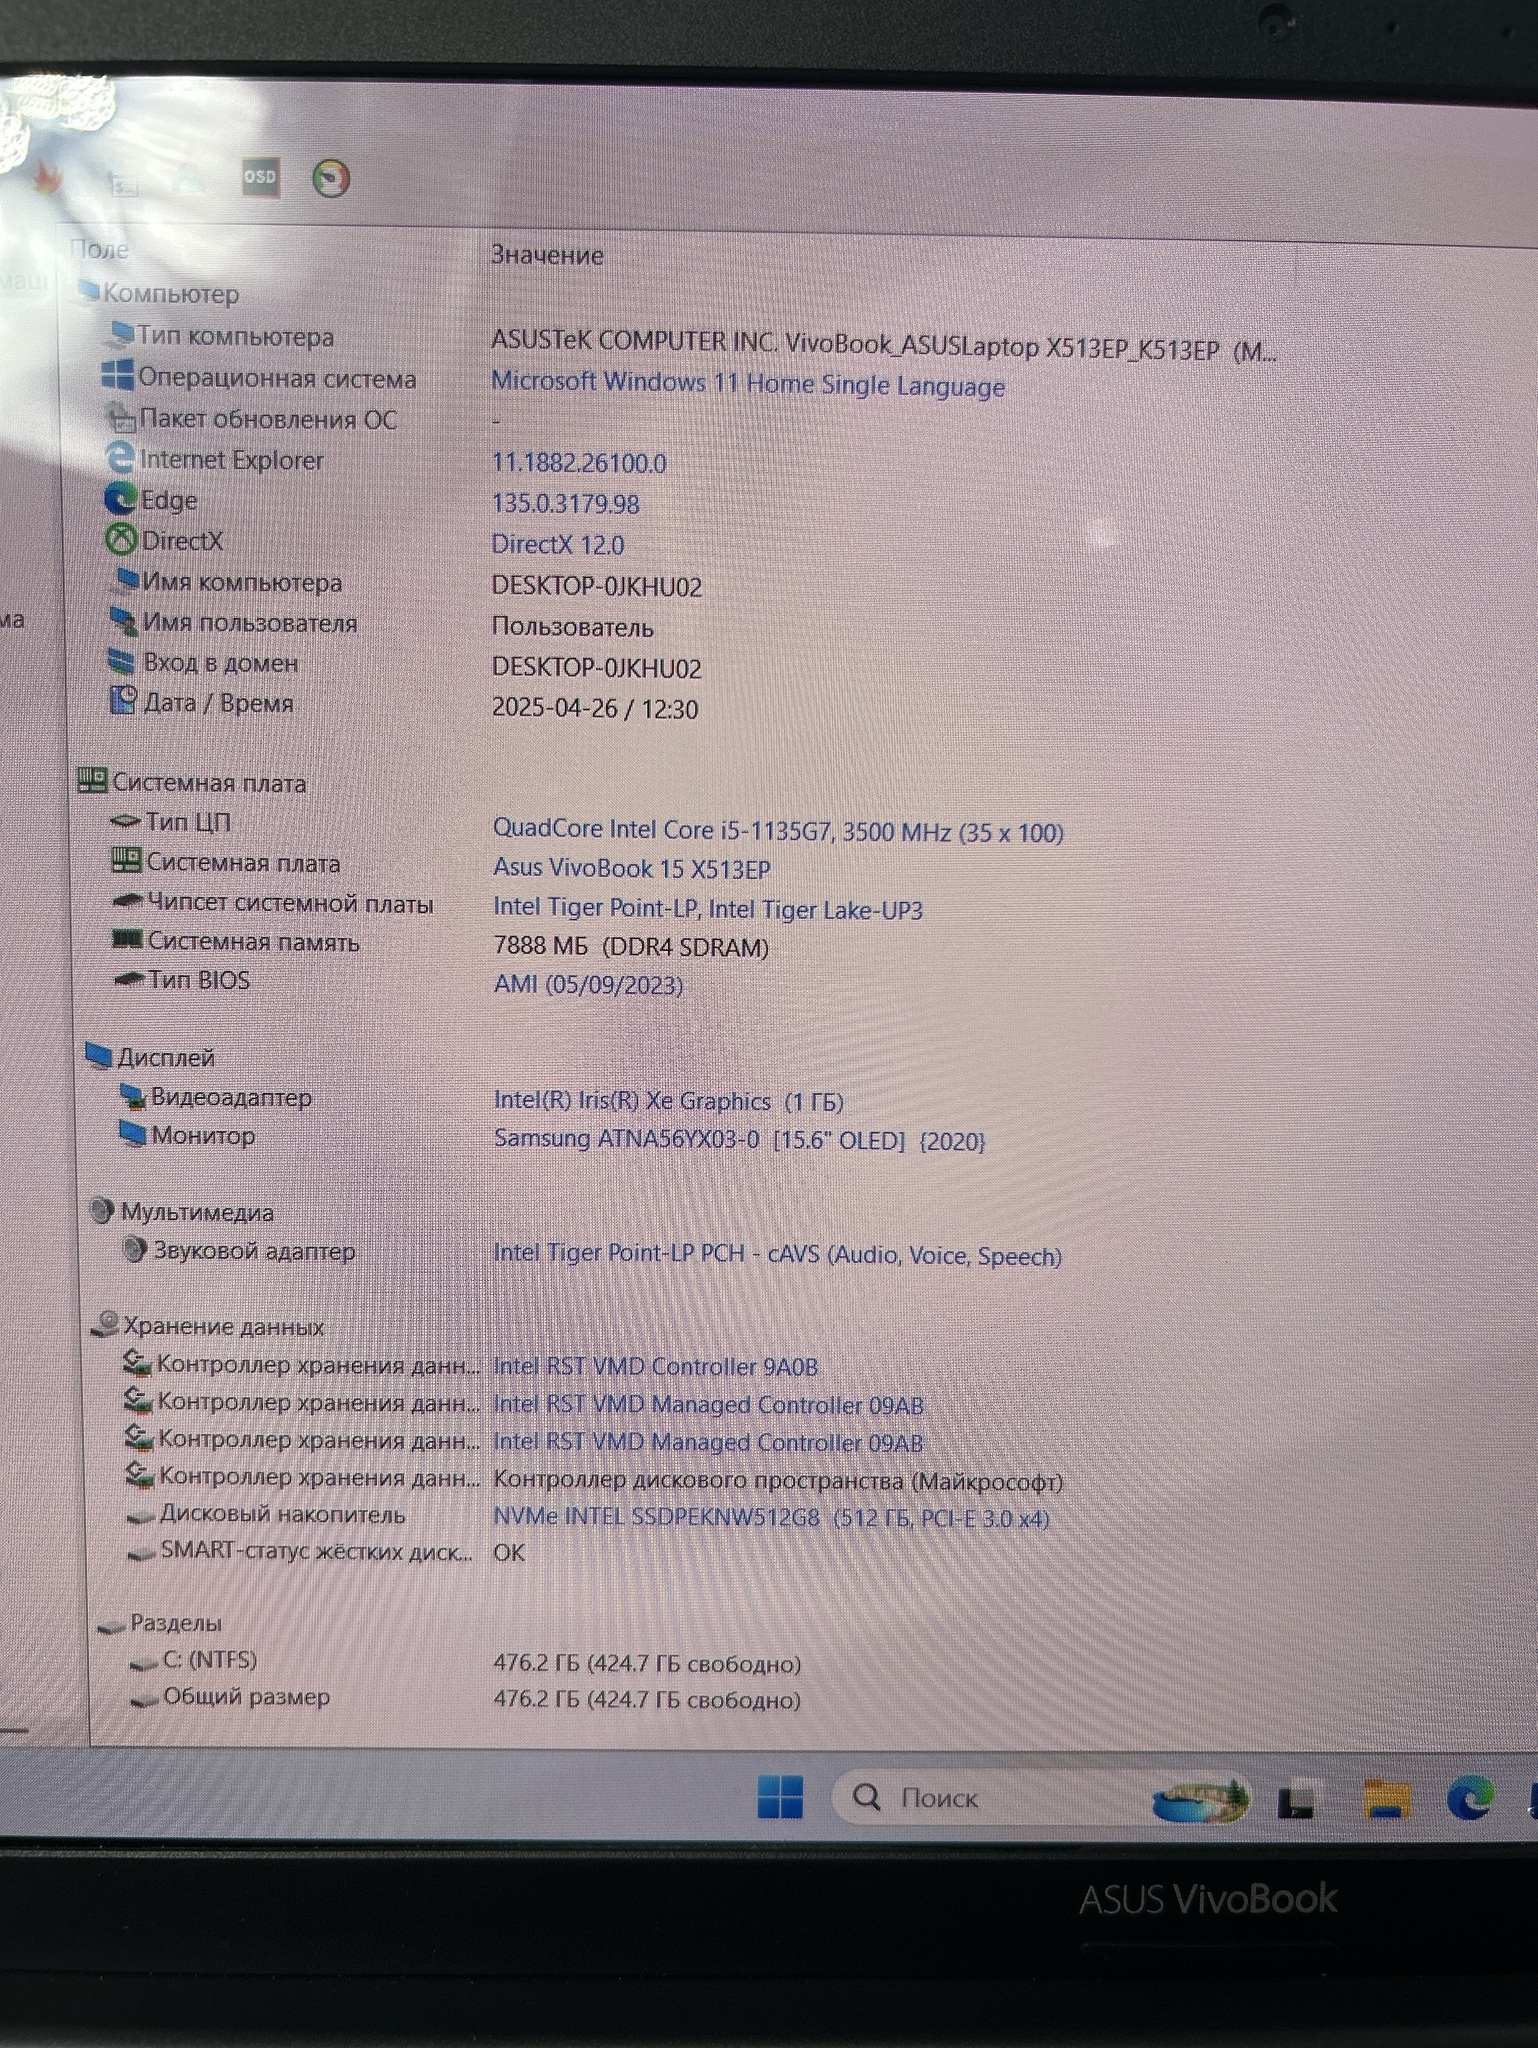
Task: Select the 7888 МБ (DDR4 SDRAM) value
Action: (631, 946)
